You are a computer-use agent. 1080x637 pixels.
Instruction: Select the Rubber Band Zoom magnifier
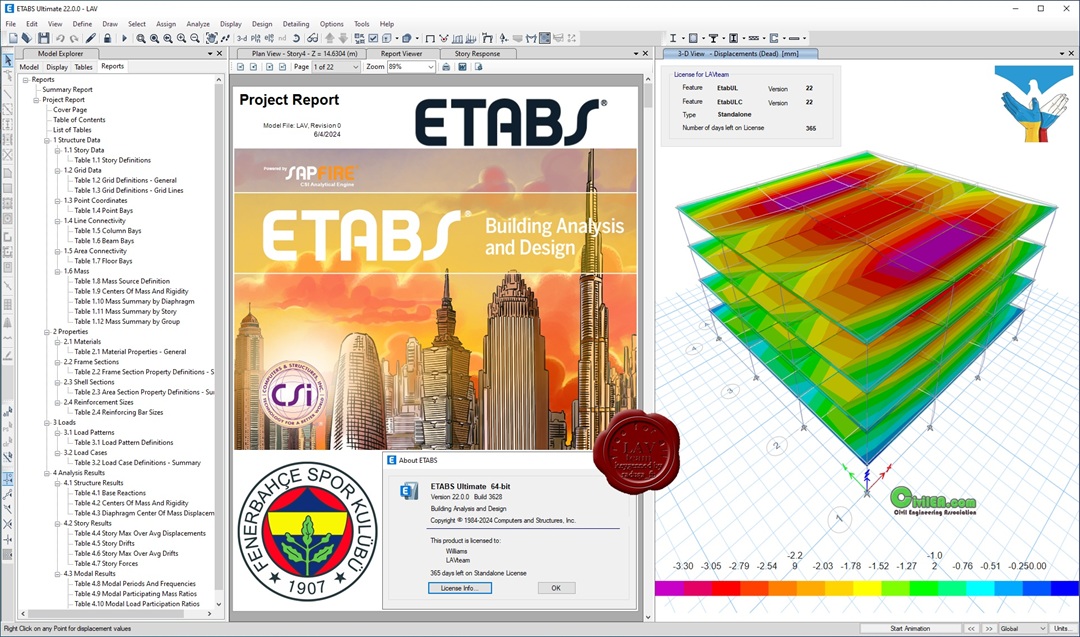coord(141,38)
